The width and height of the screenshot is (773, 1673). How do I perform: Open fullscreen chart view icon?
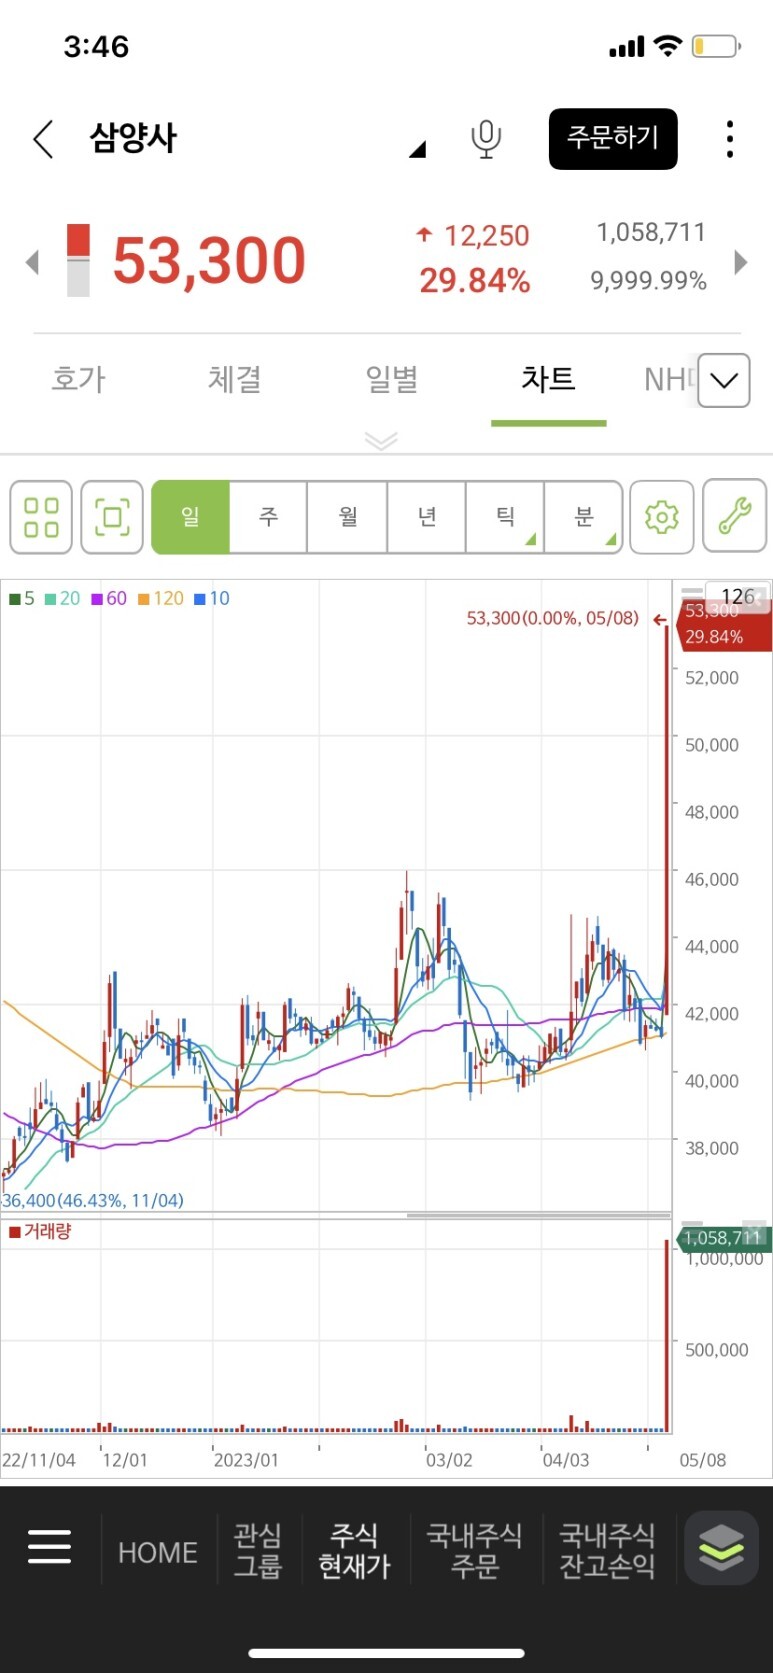pyautogui.click(x=112, y=517)
